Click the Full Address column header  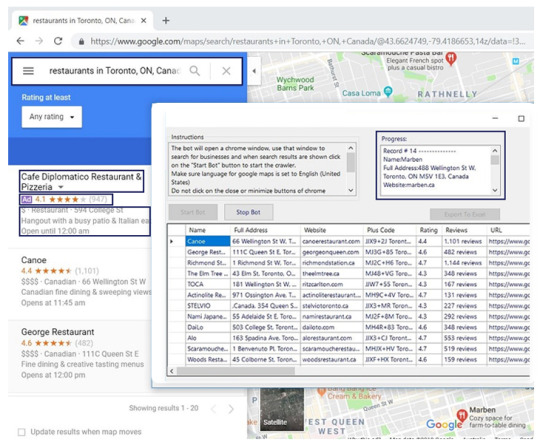(265, 230)
